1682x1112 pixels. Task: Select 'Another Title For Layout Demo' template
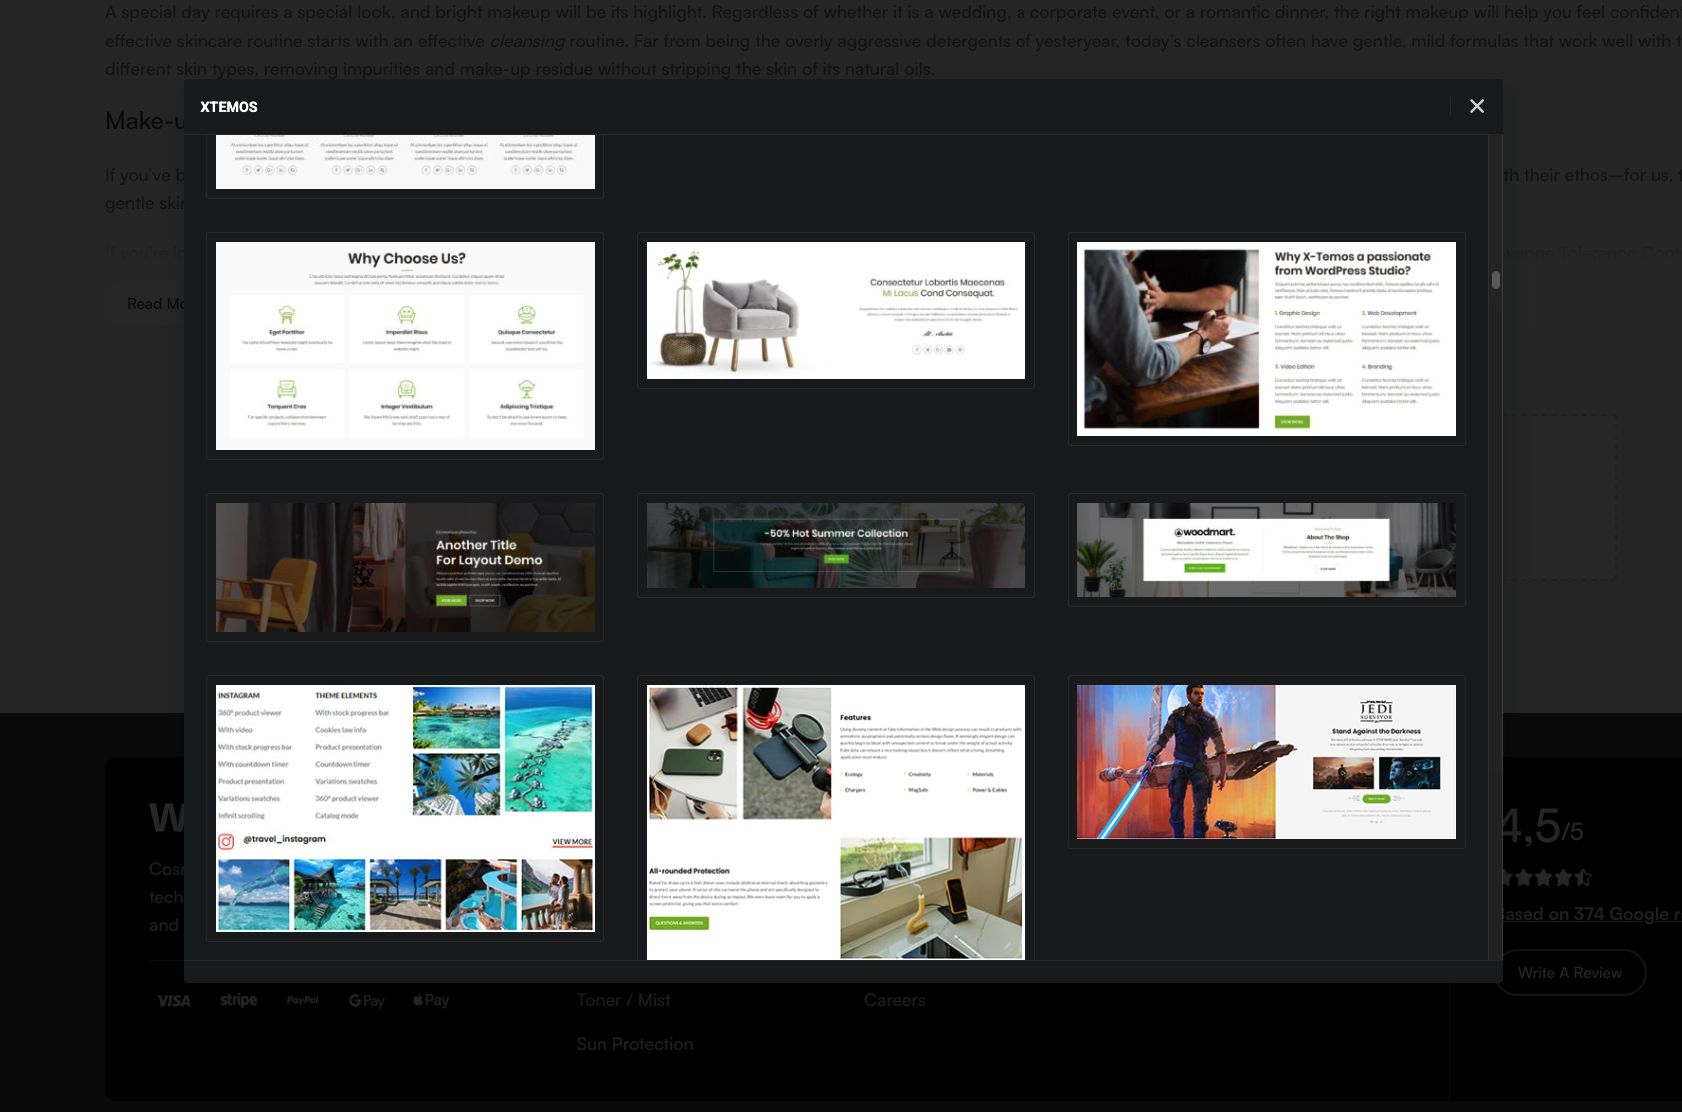(405, 567)
